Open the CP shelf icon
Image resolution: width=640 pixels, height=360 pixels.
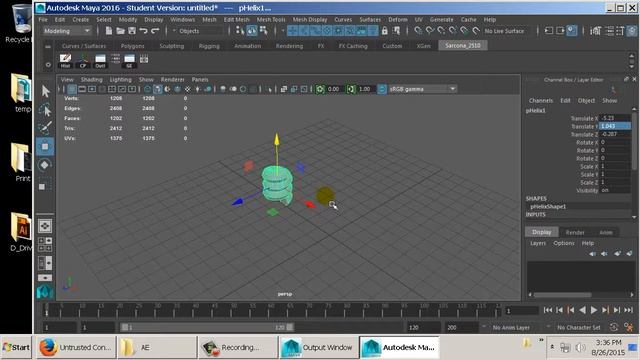[83, 60]
